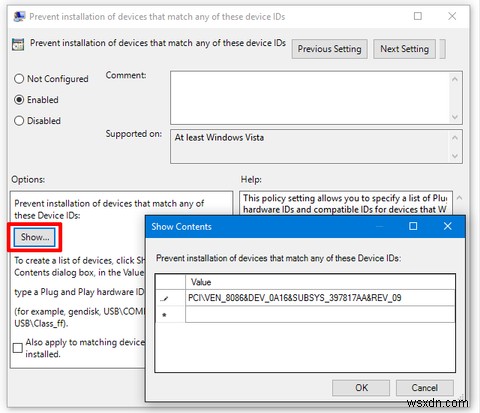Select the Not Configured radio button
The width and height of the screenshot is (480, 413).
(19, 79)
